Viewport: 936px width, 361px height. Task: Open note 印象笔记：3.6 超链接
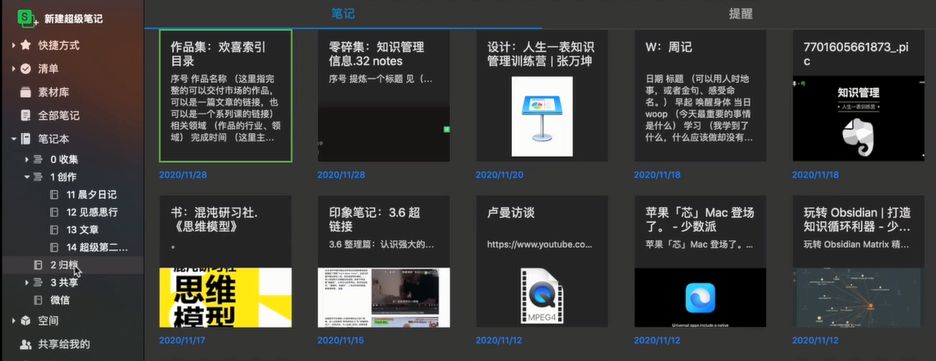point(384,261)
